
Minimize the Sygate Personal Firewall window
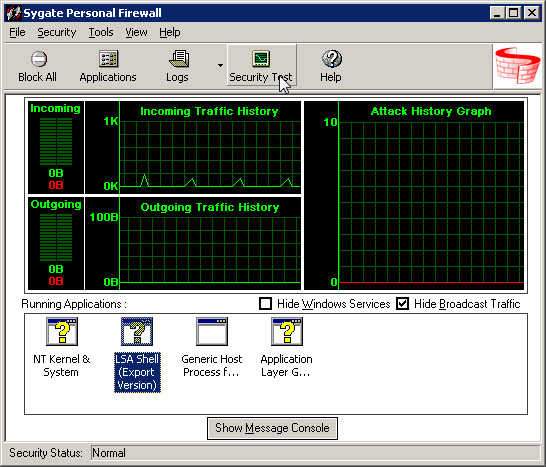coord(497,13)
